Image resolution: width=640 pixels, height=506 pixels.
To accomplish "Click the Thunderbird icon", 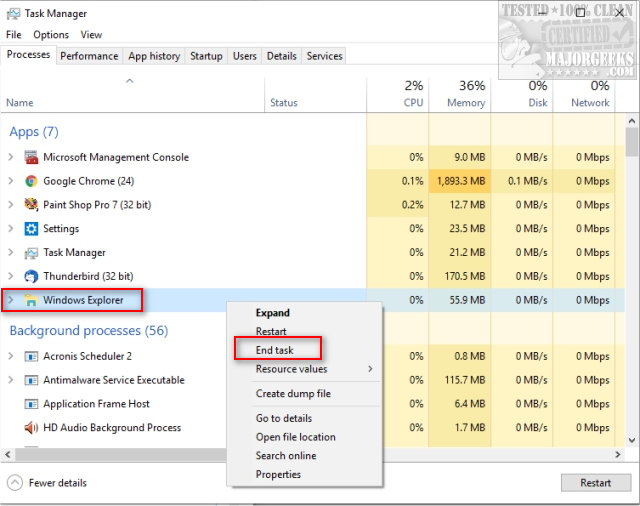I will (x=31, y=277).
